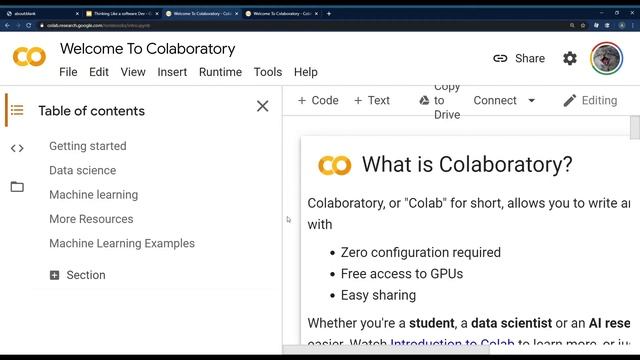640x360 pixels.
Task: Click Copy to Drive
Action: point(440,100)
